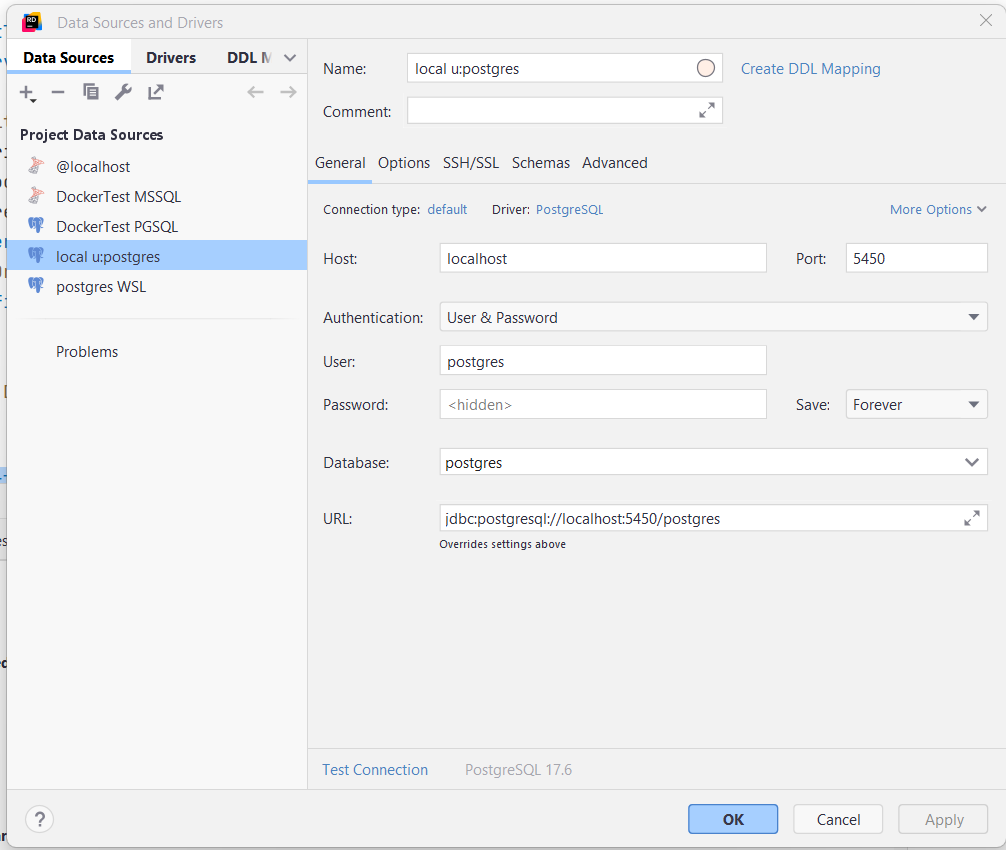Screen dimensions: 1006x850
Task: Click Create DDL Mapping link
Action: 810,69
